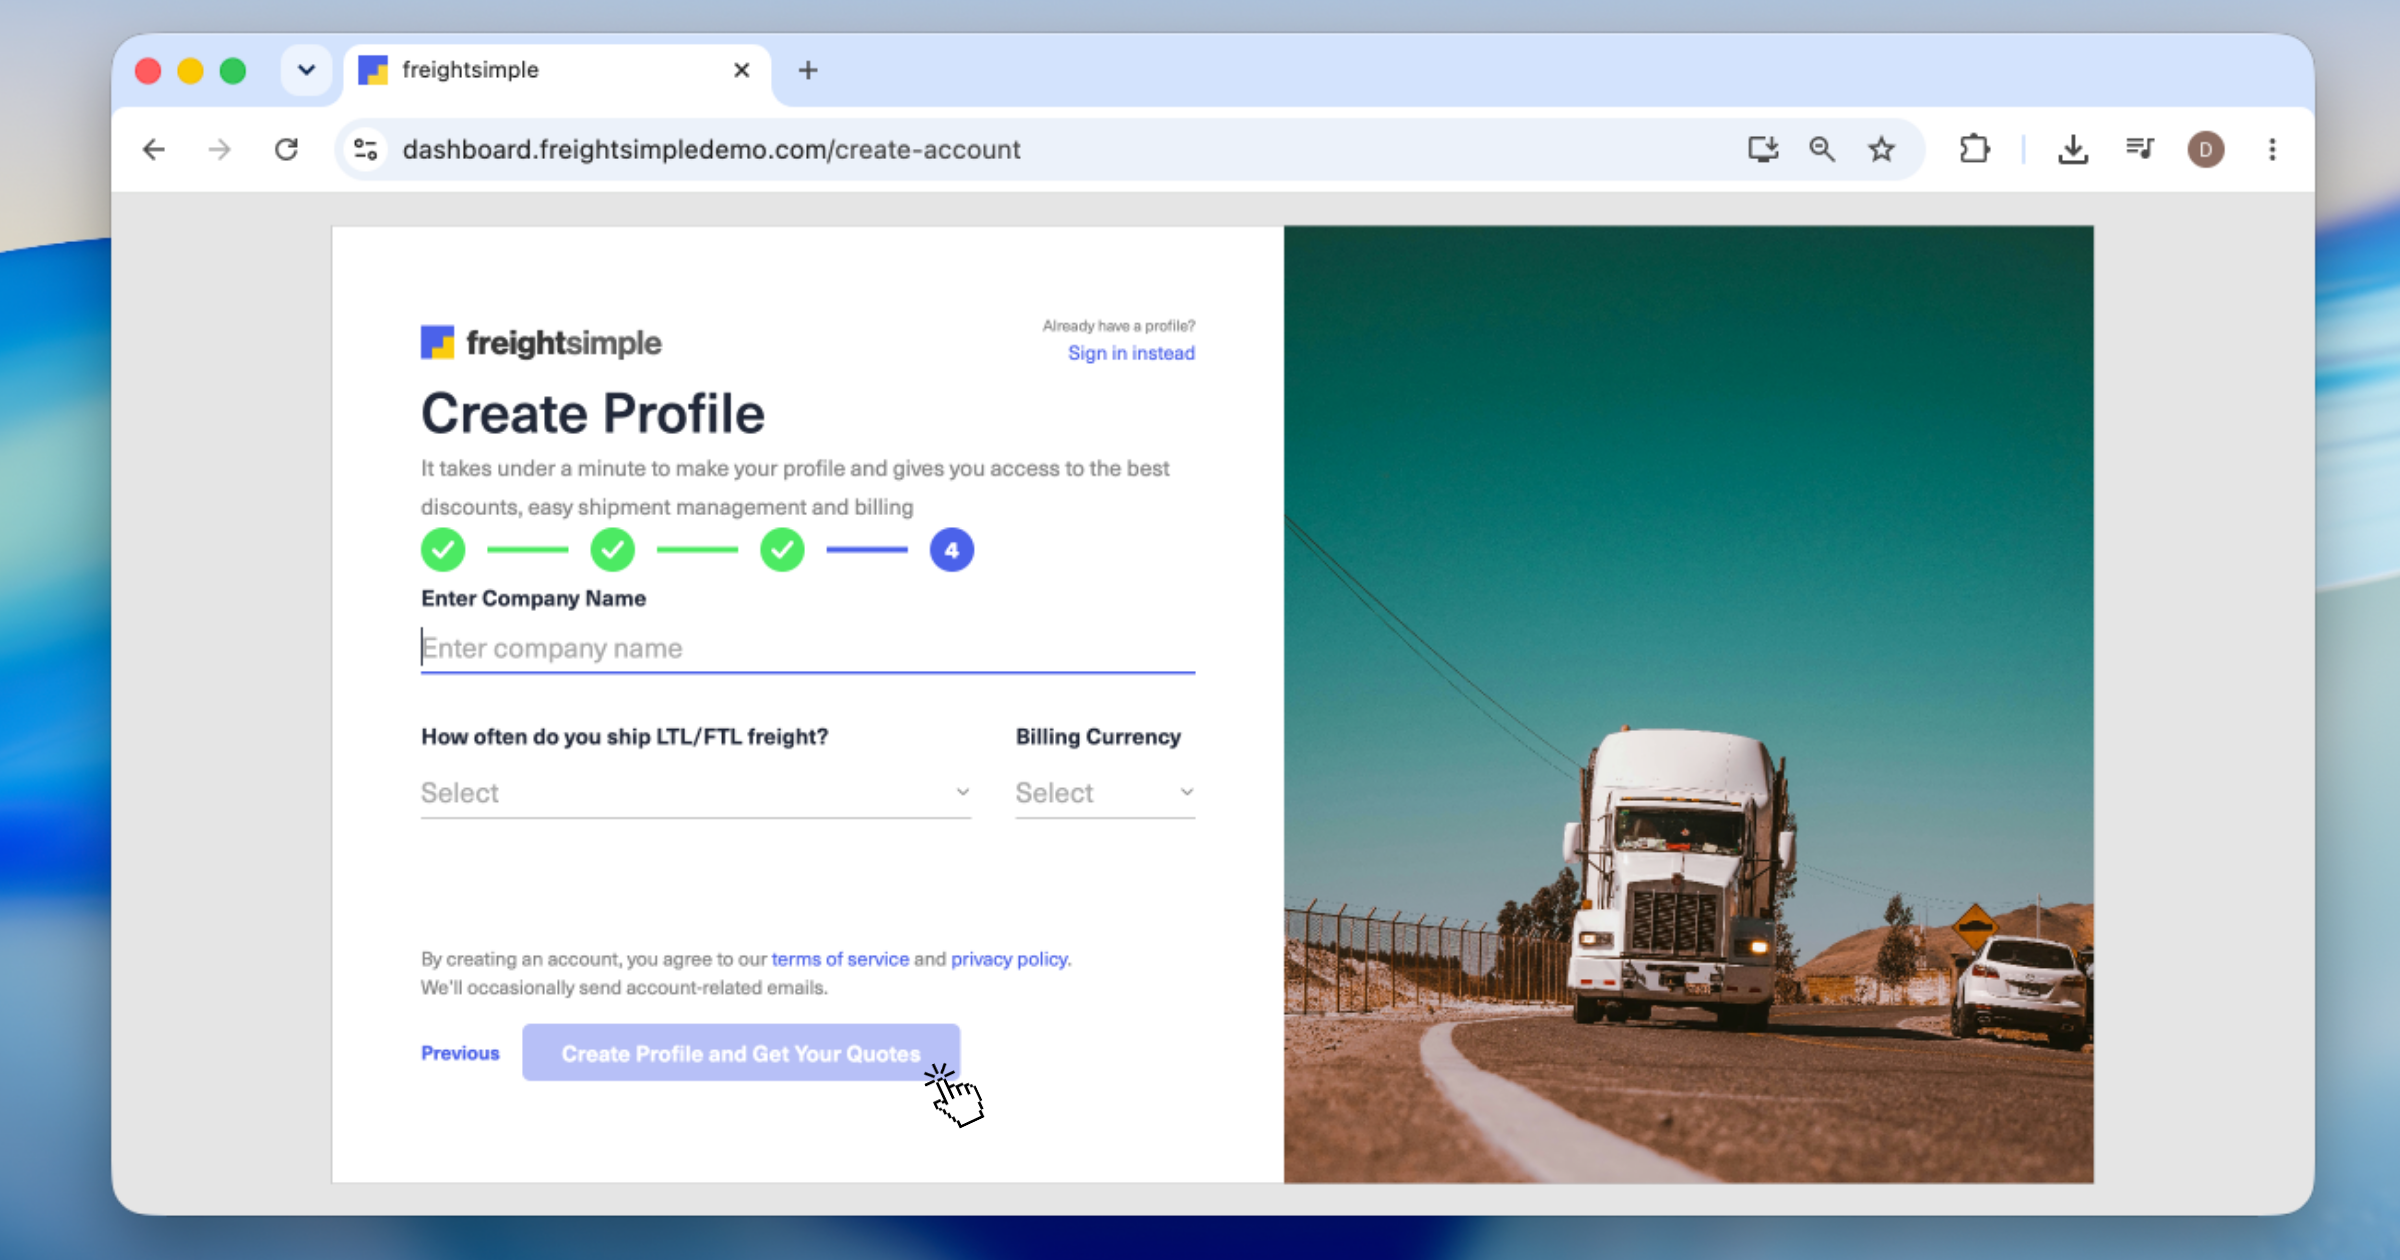
Task: Click the step 4 circle indicator
Action: click(x=952, y=550)
